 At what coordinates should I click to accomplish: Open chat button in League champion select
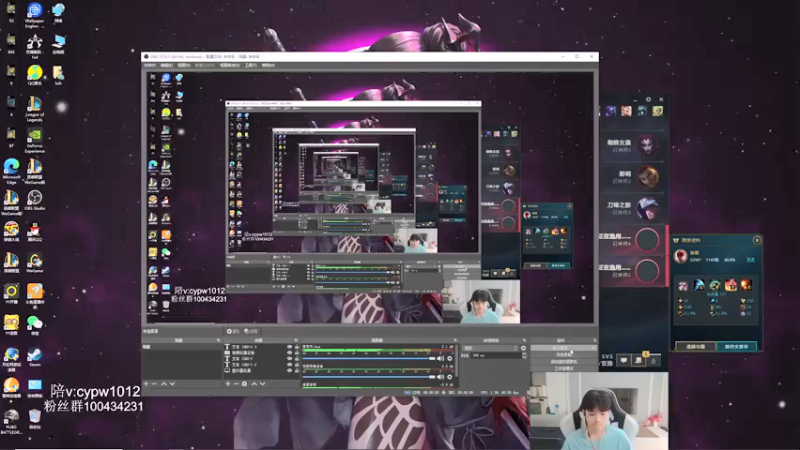point(623,360)
